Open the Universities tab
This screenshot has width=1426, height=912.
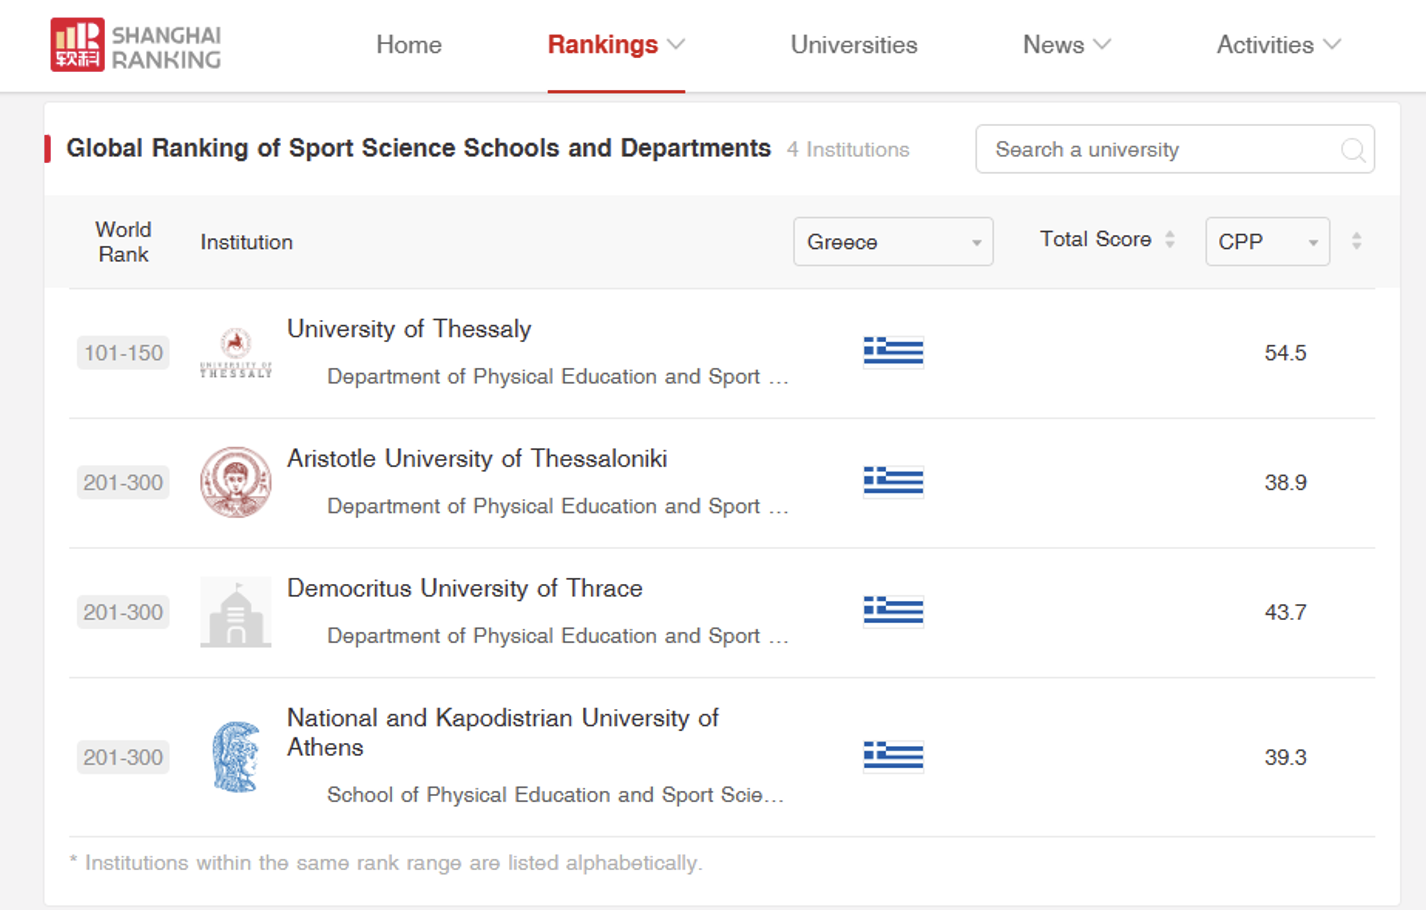(854, 45)
